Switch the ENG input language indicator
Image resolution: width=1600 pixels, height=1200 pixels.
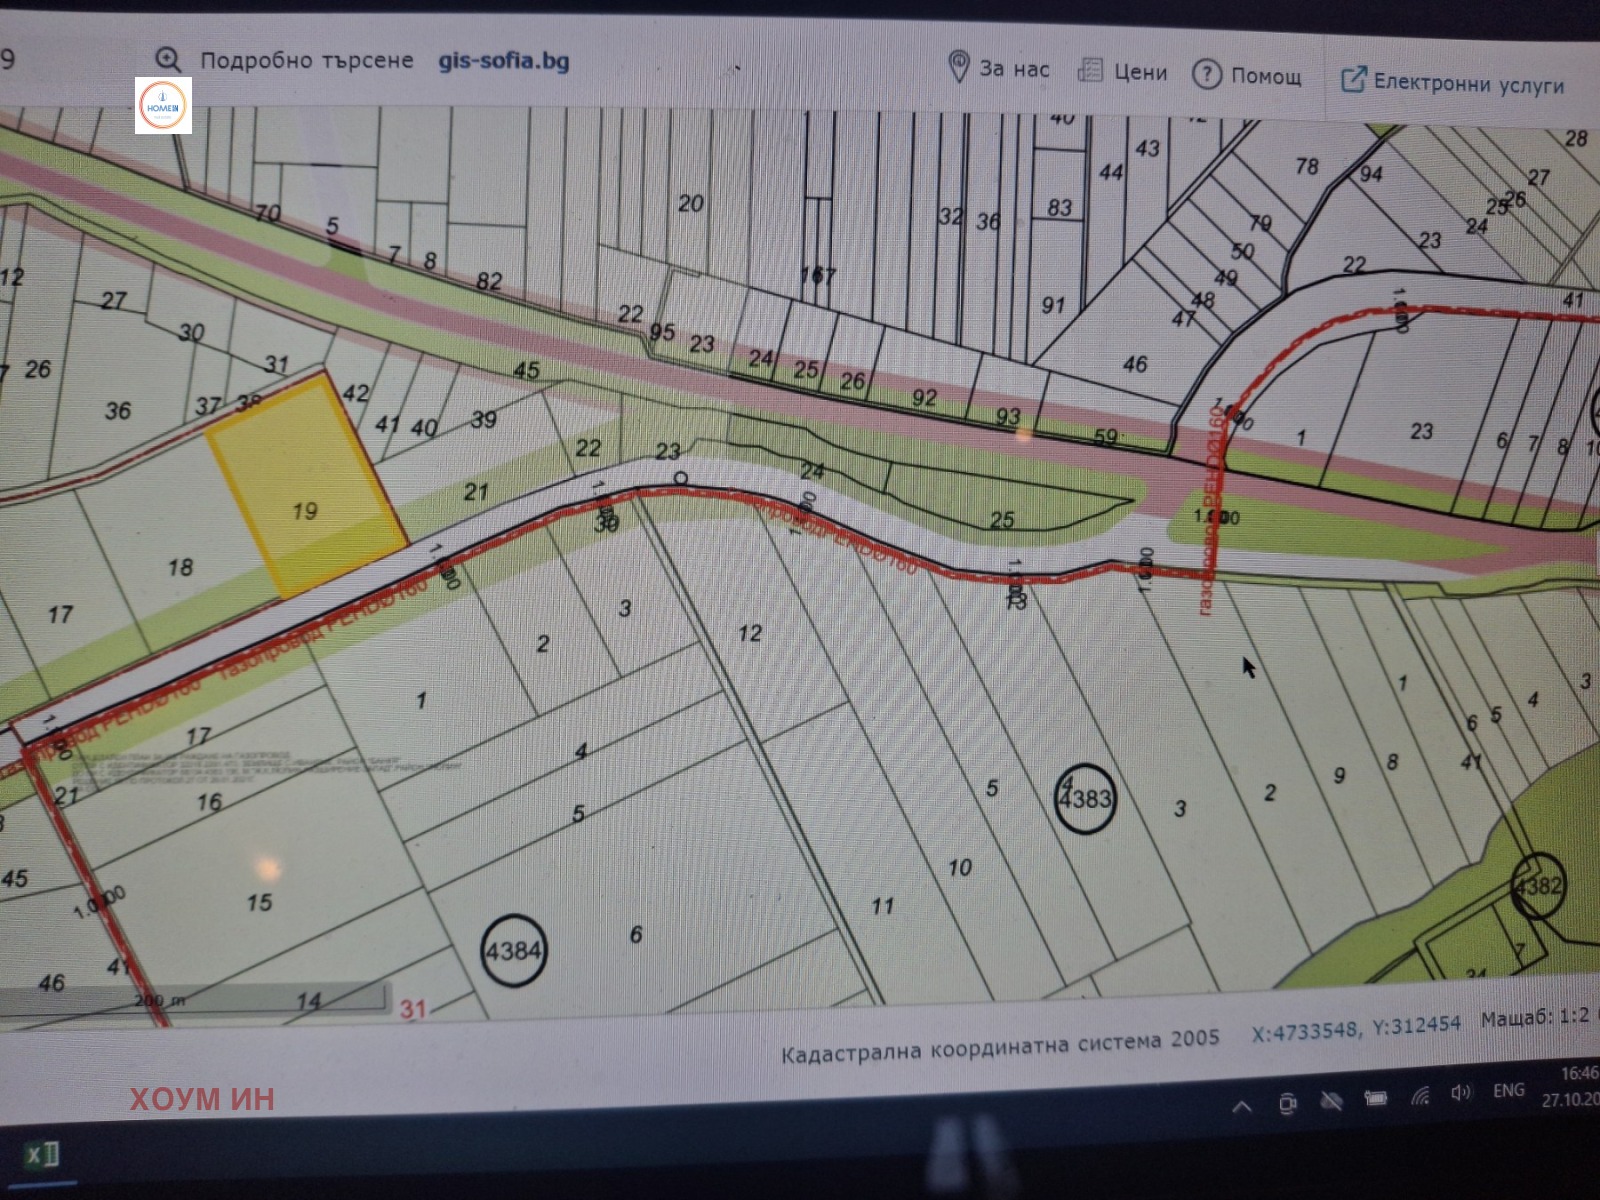(1508, 1091)
